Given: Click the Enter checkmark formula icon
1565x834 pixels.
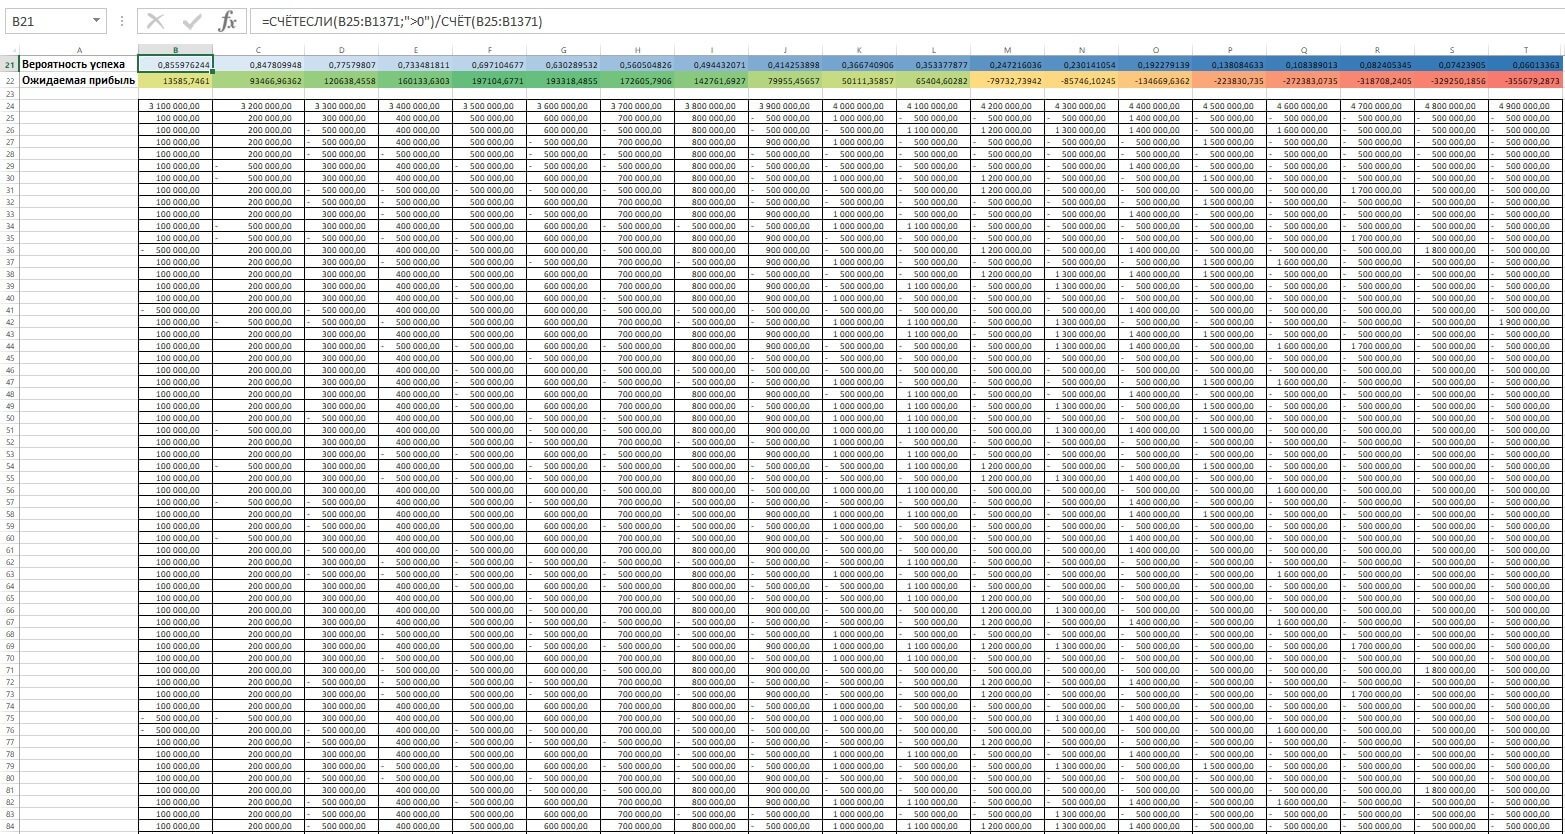Looking at the screenshot, I should coord(192,21).
